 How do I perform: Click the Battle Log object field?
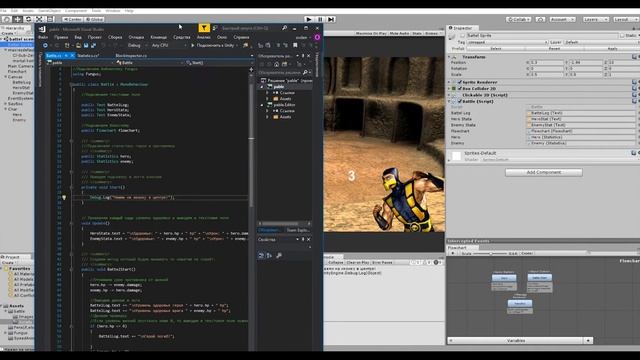tap(581, 113)
